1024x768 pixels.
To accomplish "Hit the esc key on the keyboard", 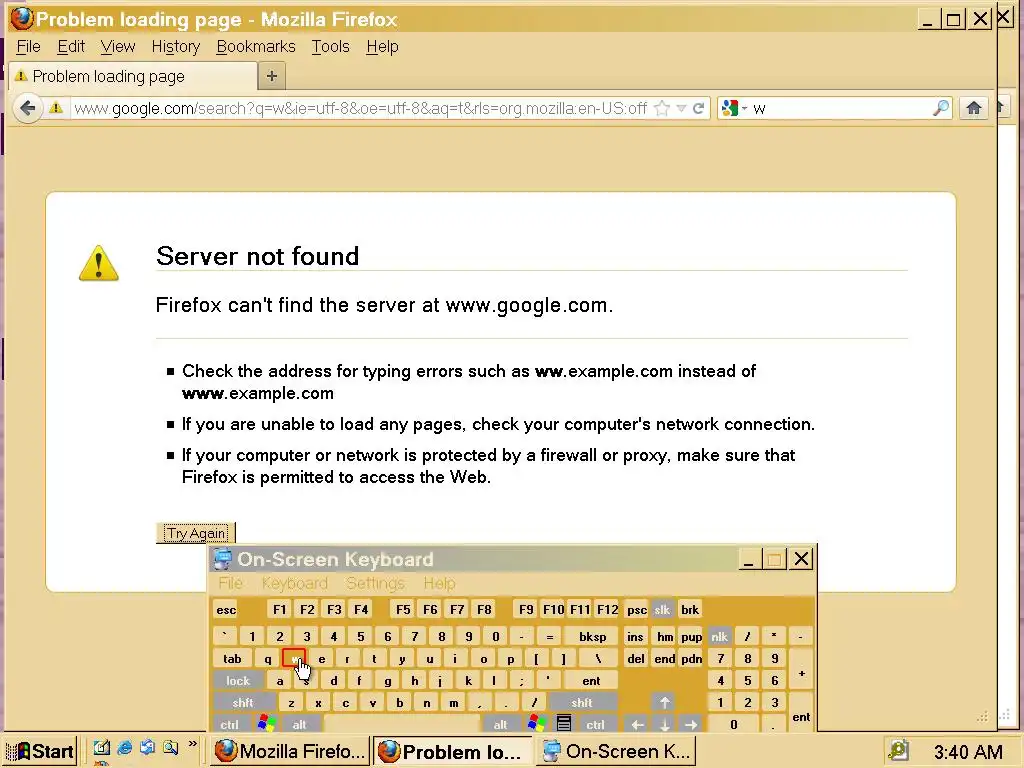I will coord(226,610).
